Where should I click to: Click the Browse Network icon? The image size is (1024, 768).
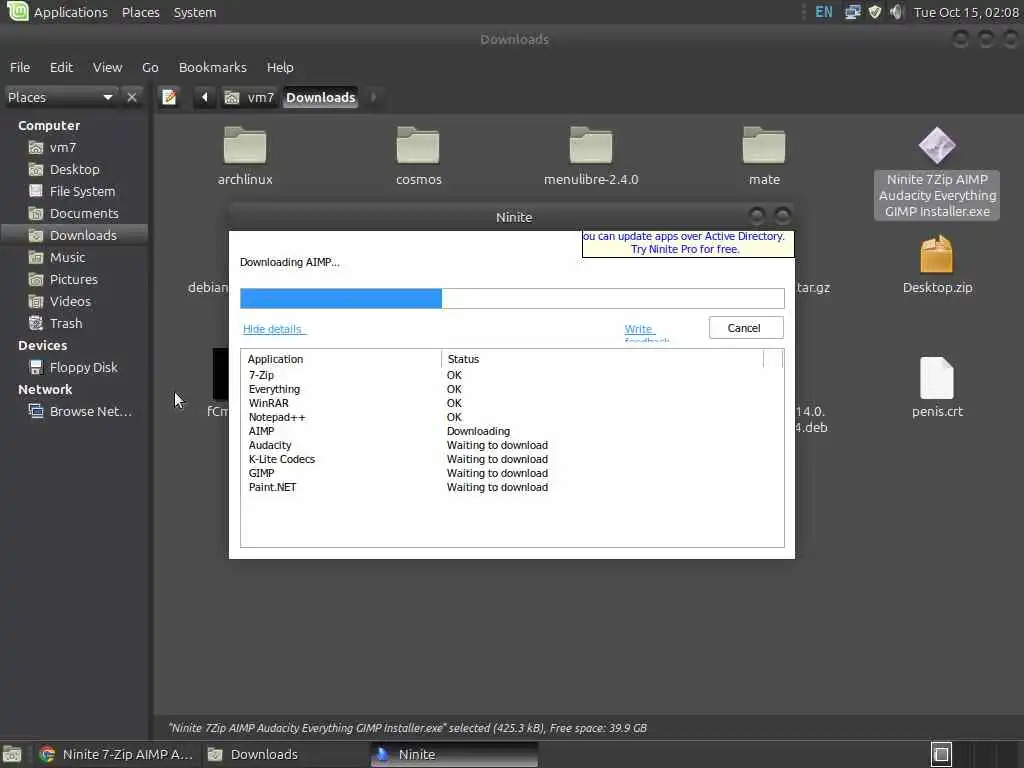click(x=36, y=411)
